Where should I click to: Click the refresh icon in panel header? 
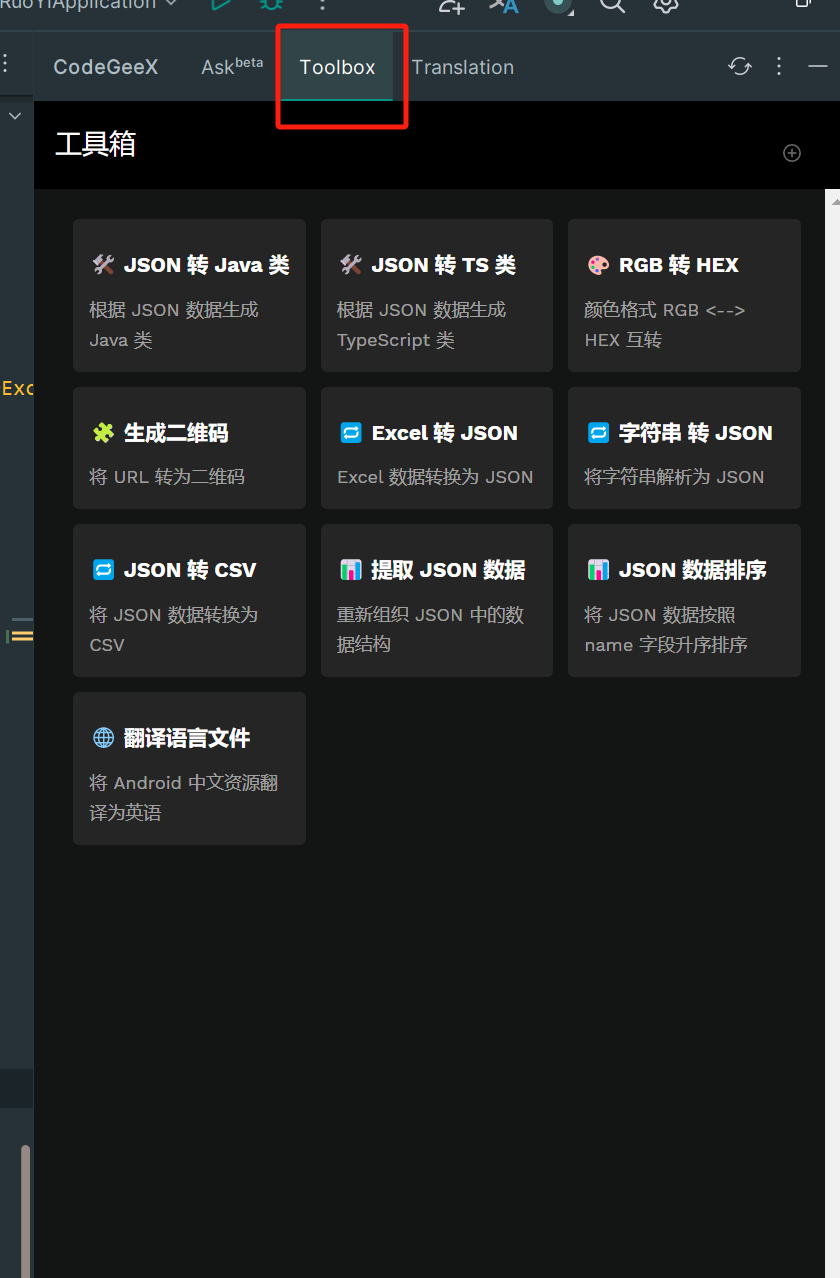(x=740, y=66)
